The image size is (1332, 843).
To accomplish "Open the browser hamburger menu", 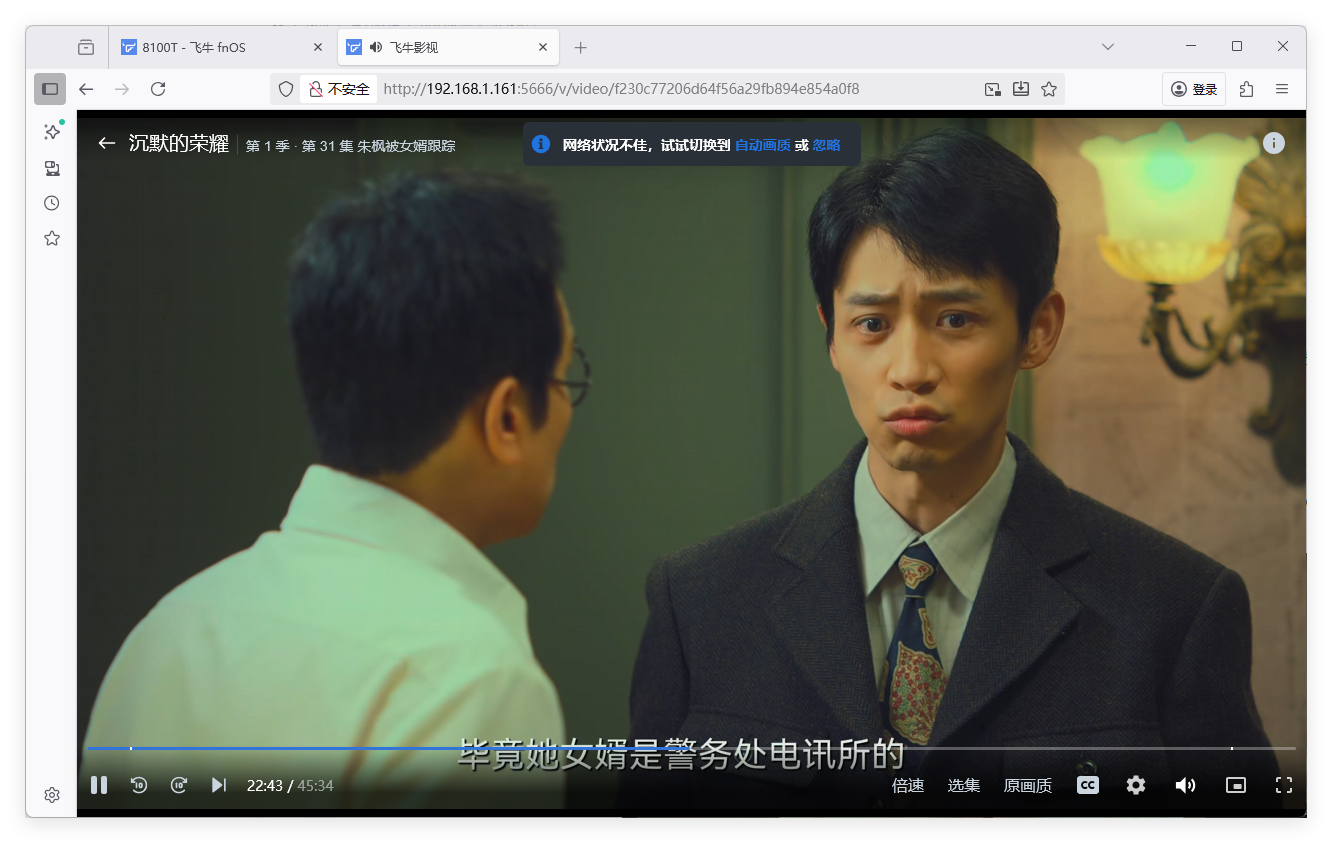I will pos(1282,88).
